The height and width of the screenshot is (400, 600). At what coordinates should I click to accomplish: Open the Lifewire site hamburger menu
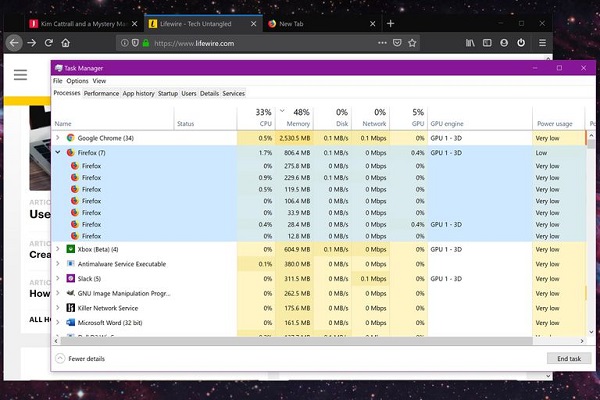(x=20, y=75)
